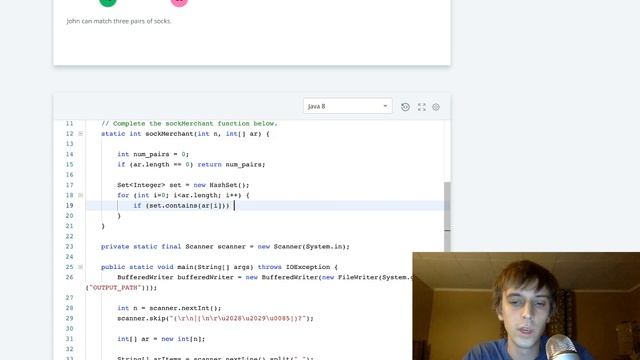
Task: Open editor settings gear icon
Action: 436,107
